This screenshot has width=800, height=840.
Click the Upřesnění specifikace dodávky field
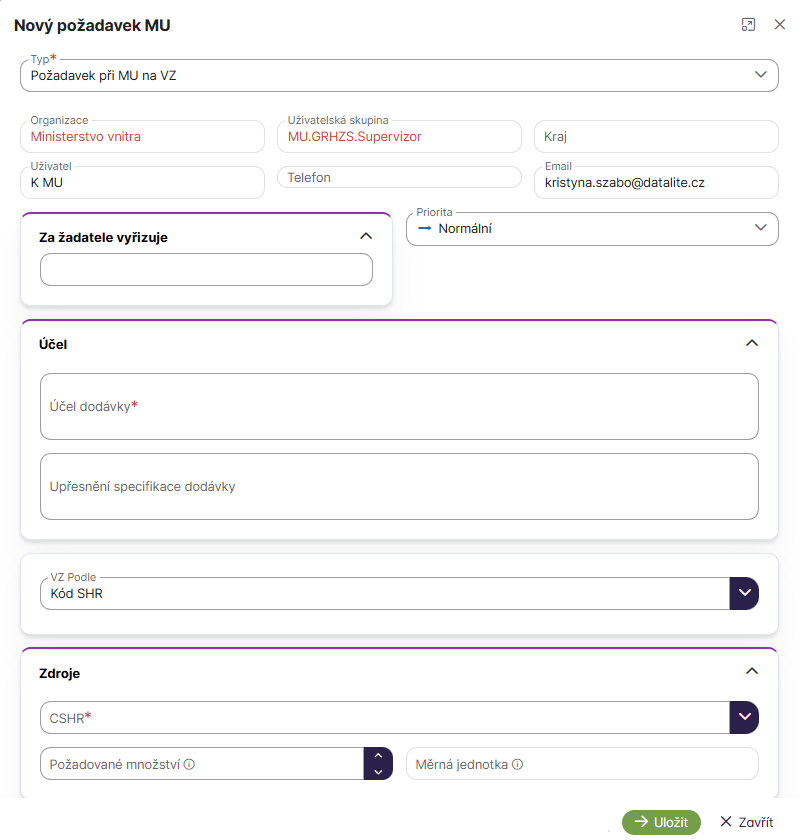click(399, 487)
